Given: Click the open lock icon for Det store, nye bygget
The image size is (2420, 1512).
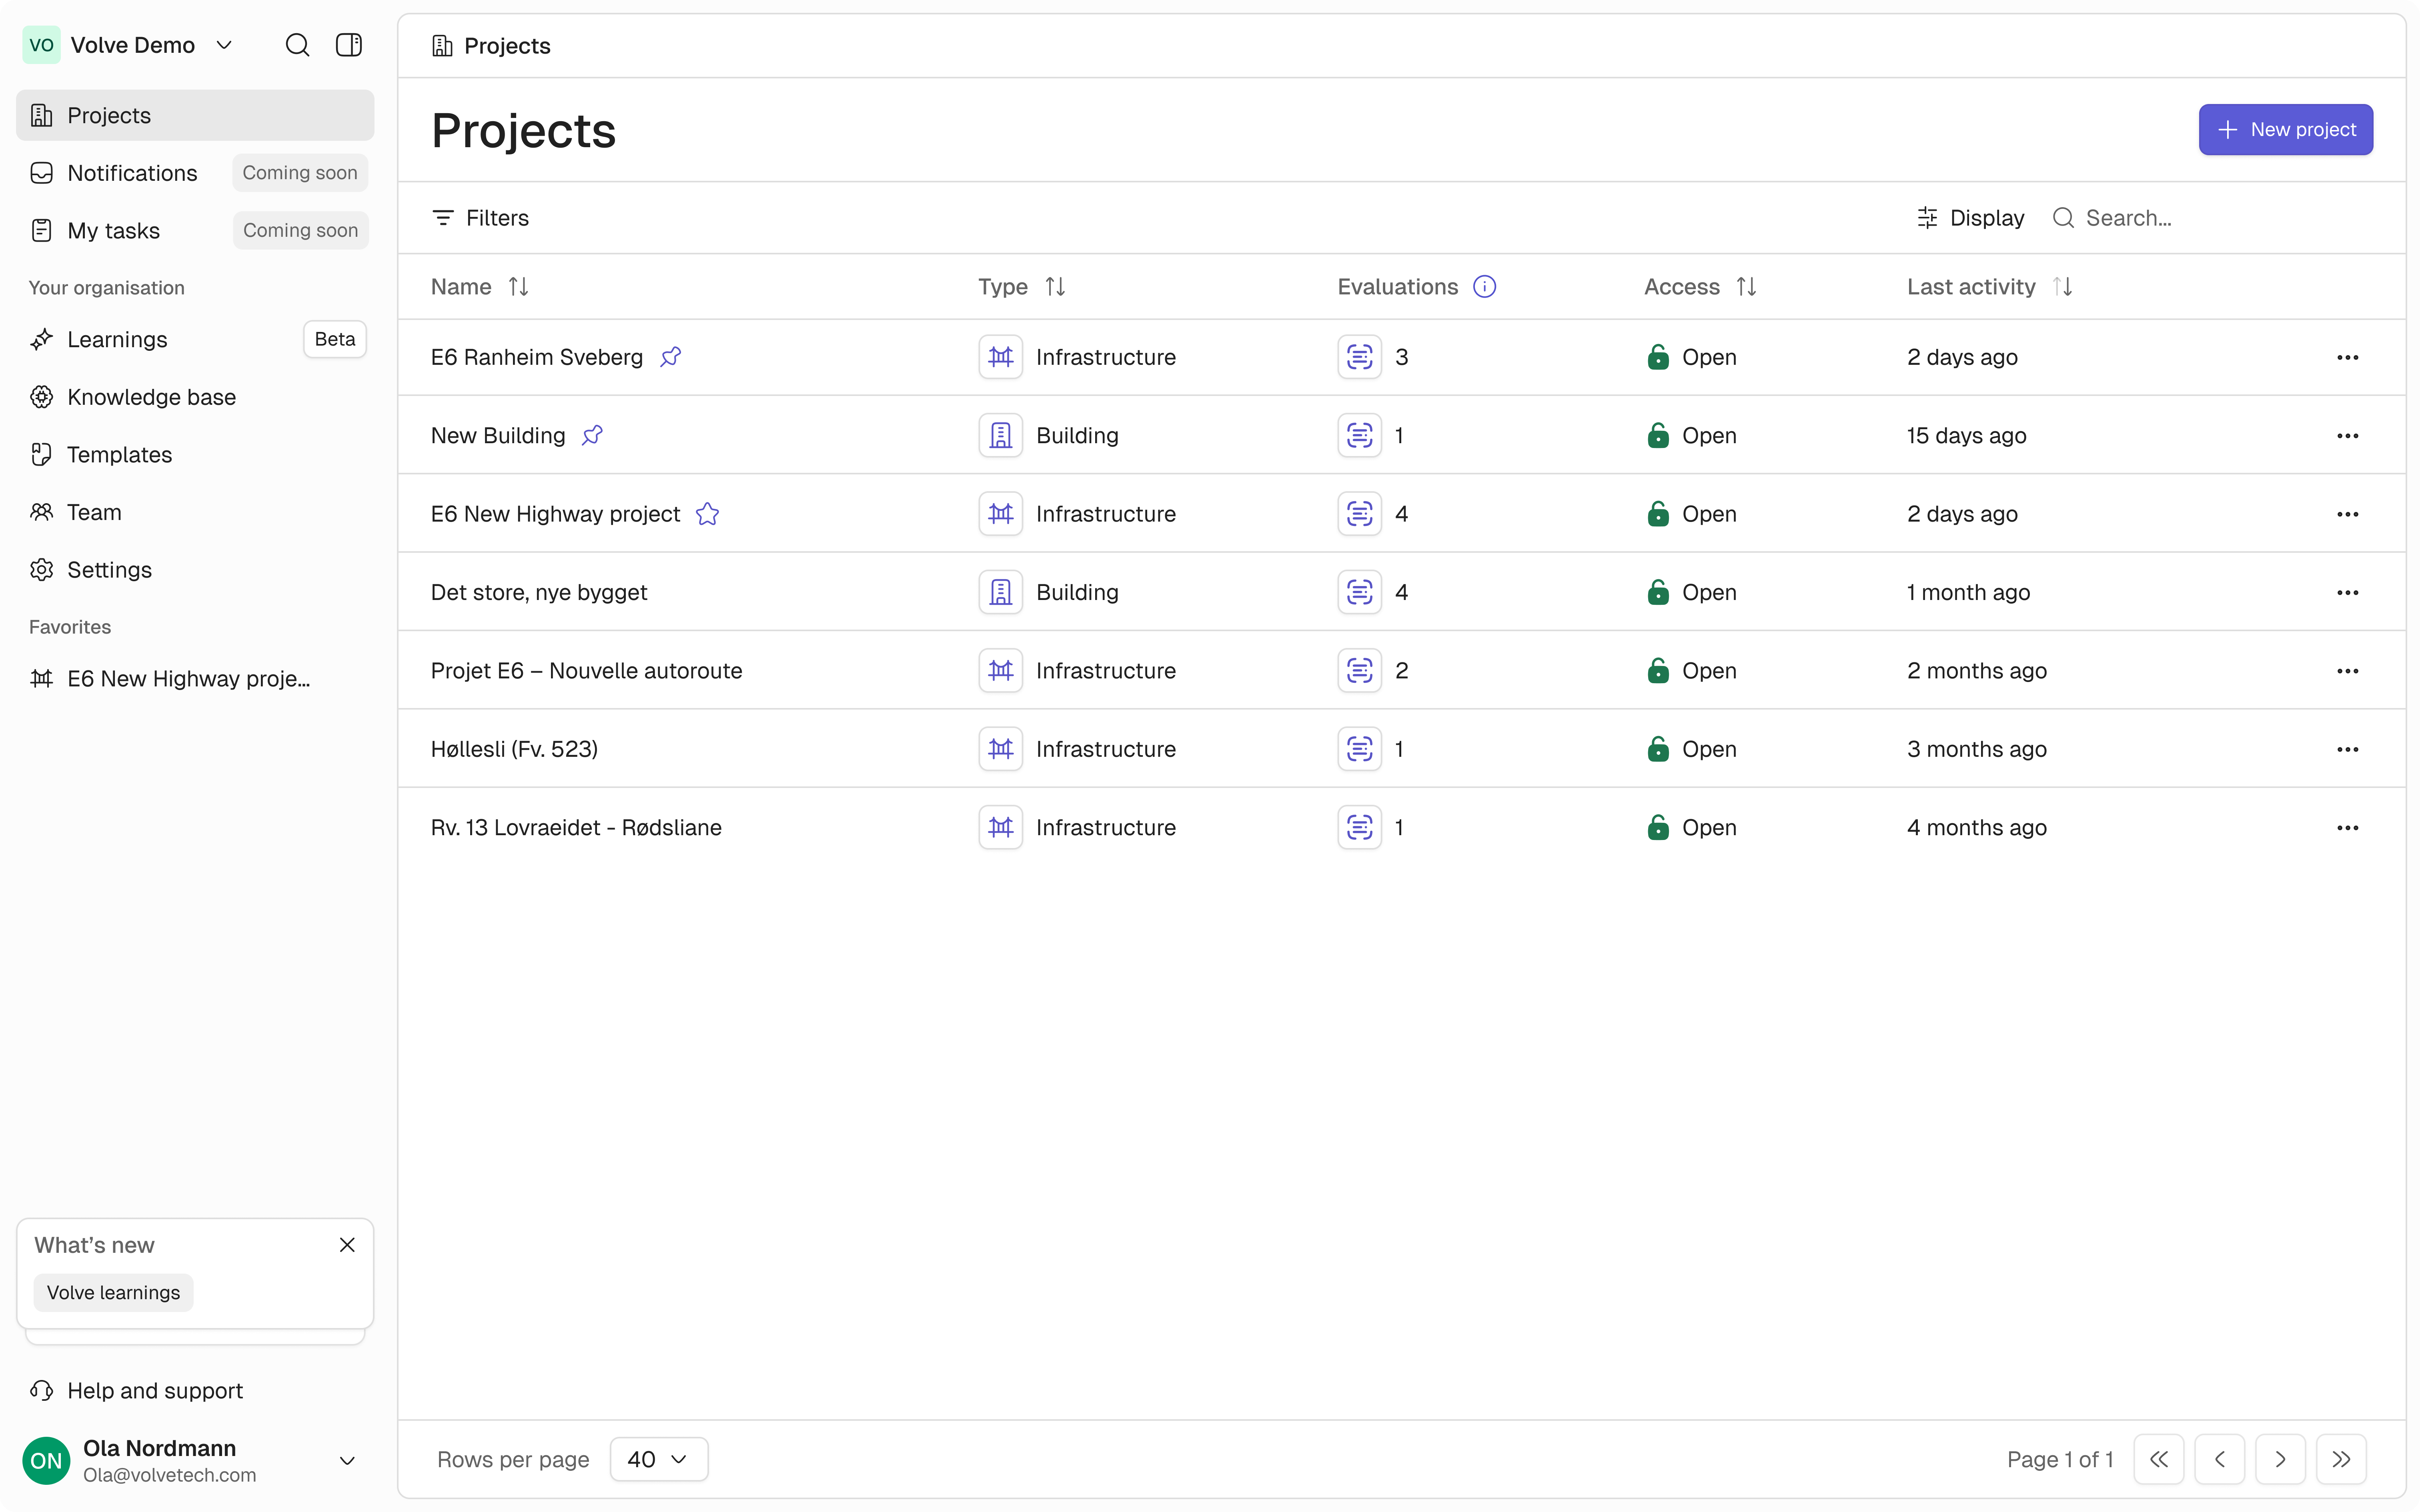Looking at the screenshot, I should [1658, 592].
